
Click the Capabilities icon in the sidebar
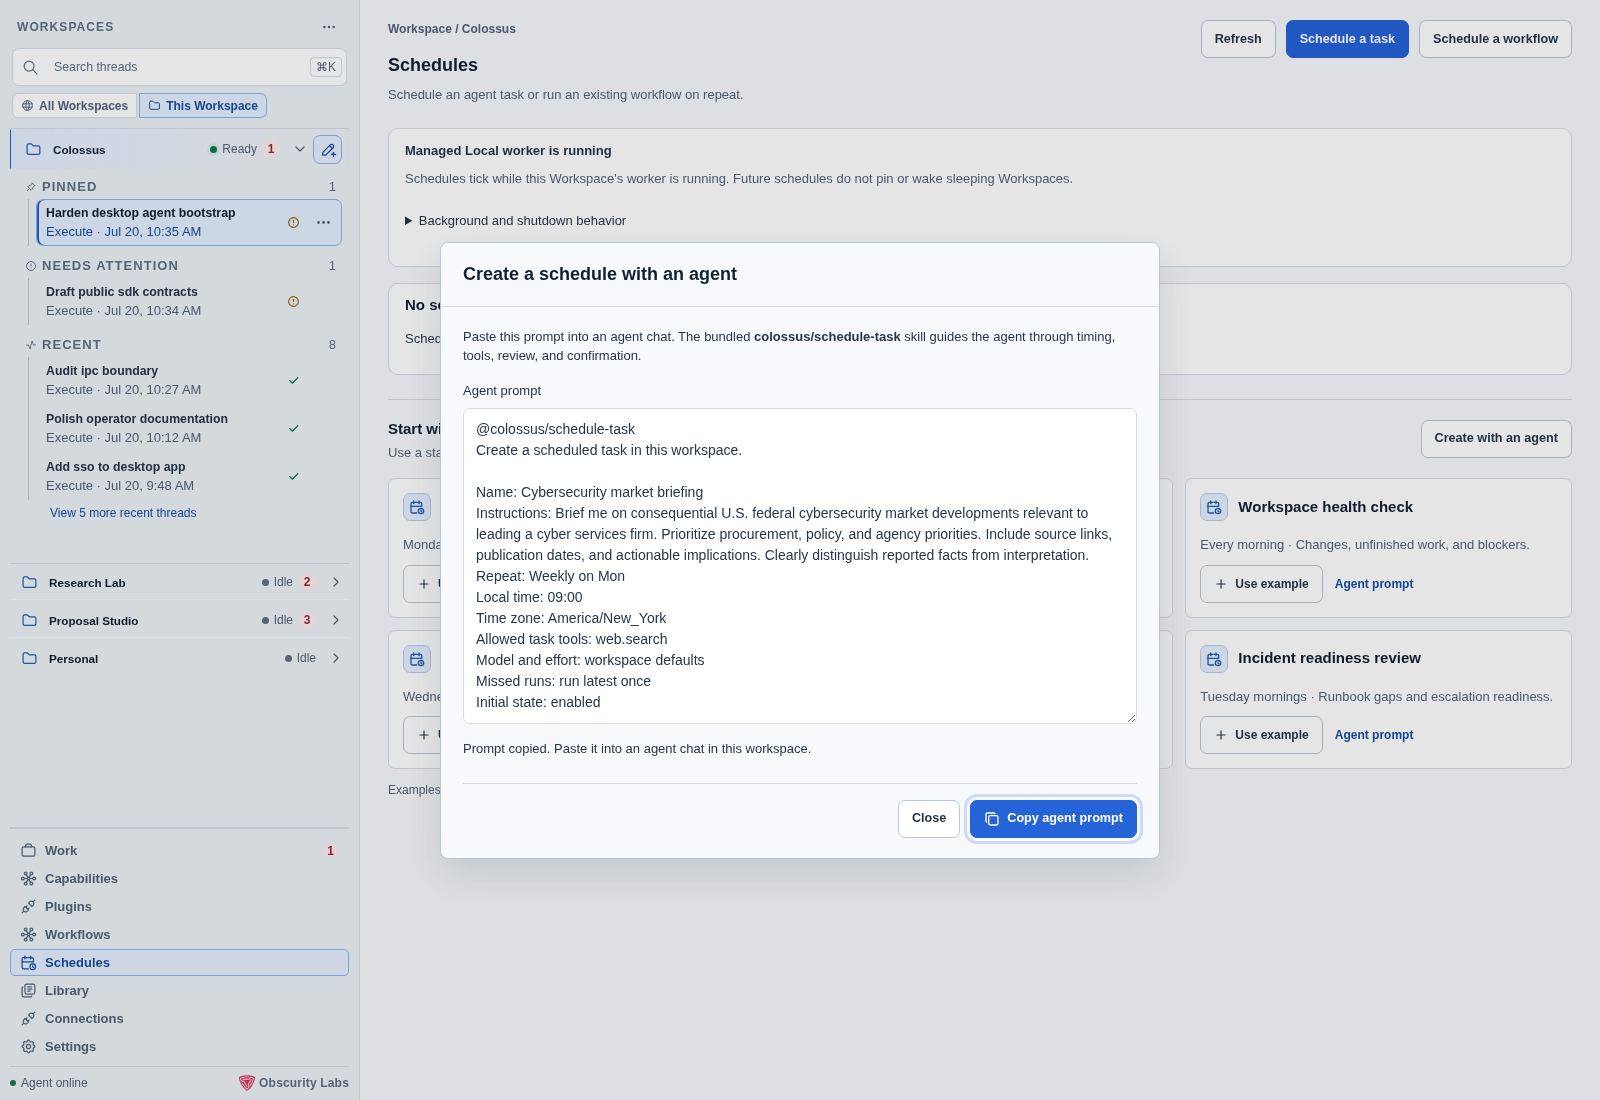point(29,879)
